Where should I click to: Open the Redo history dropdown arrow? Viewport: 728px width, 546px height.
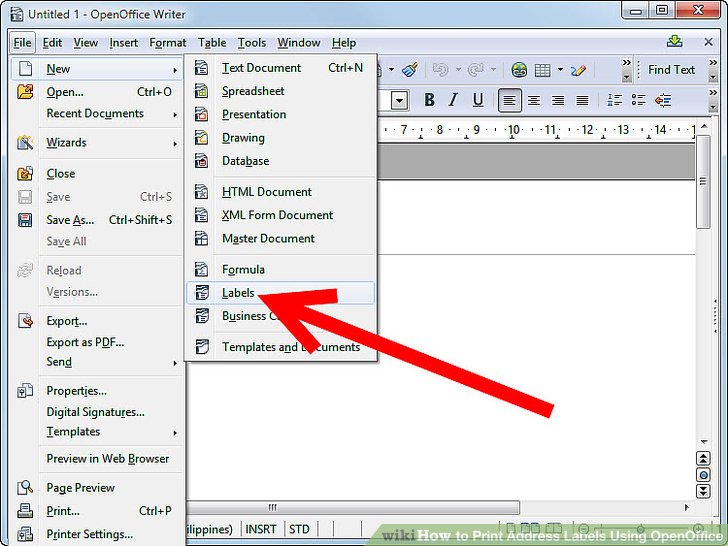coord(494,70)
